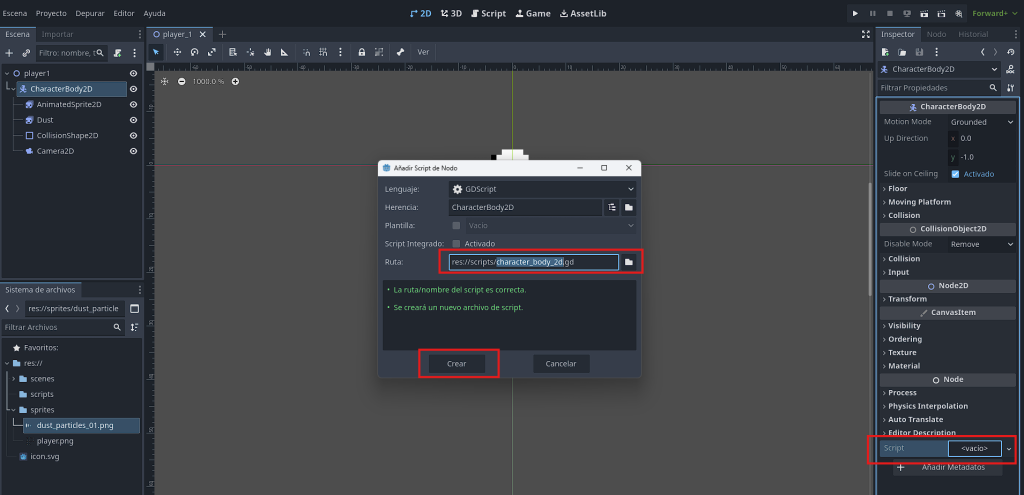Click the Play project button
The height and width of the screenshot is (495, 1024).
(854, 13)
